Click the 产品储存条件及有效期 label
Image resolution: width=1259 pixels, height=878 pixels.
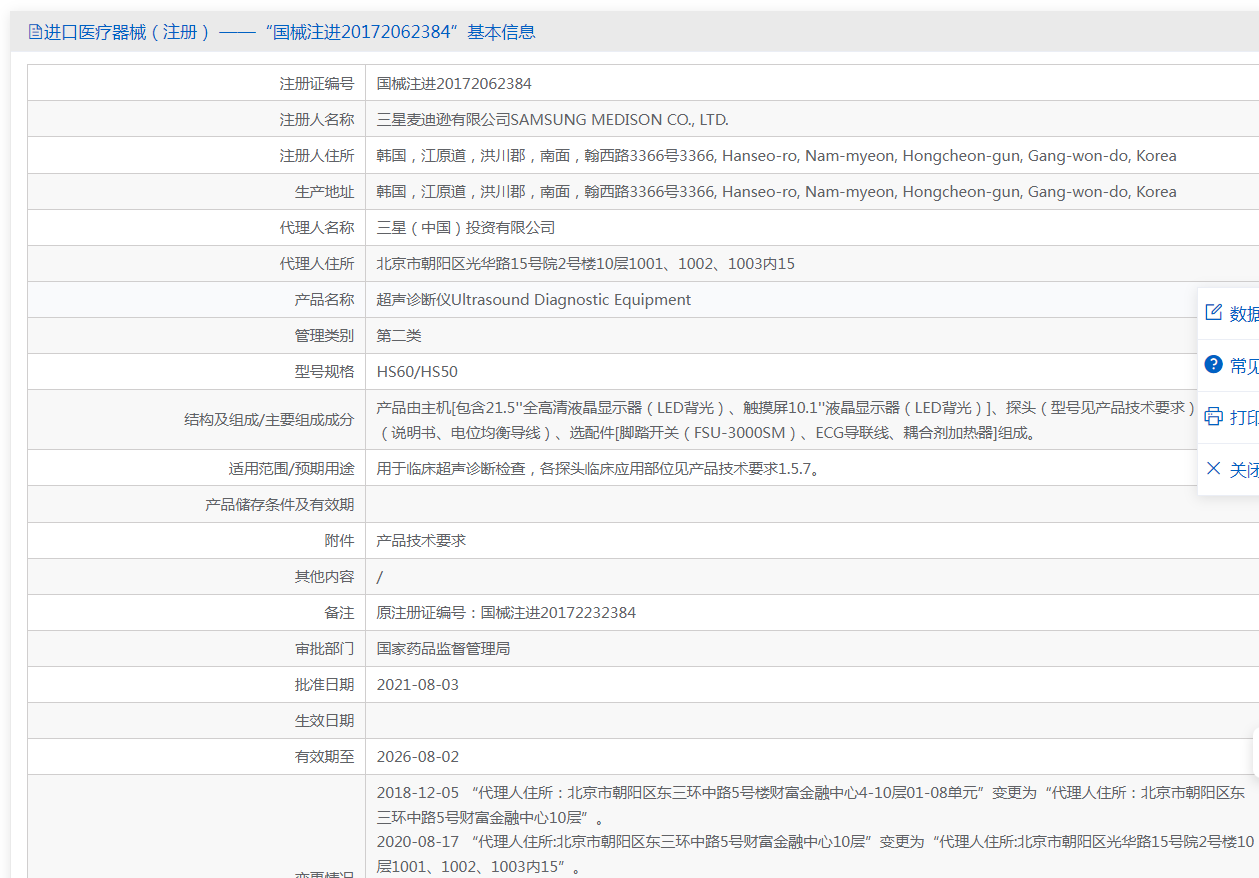280,505
